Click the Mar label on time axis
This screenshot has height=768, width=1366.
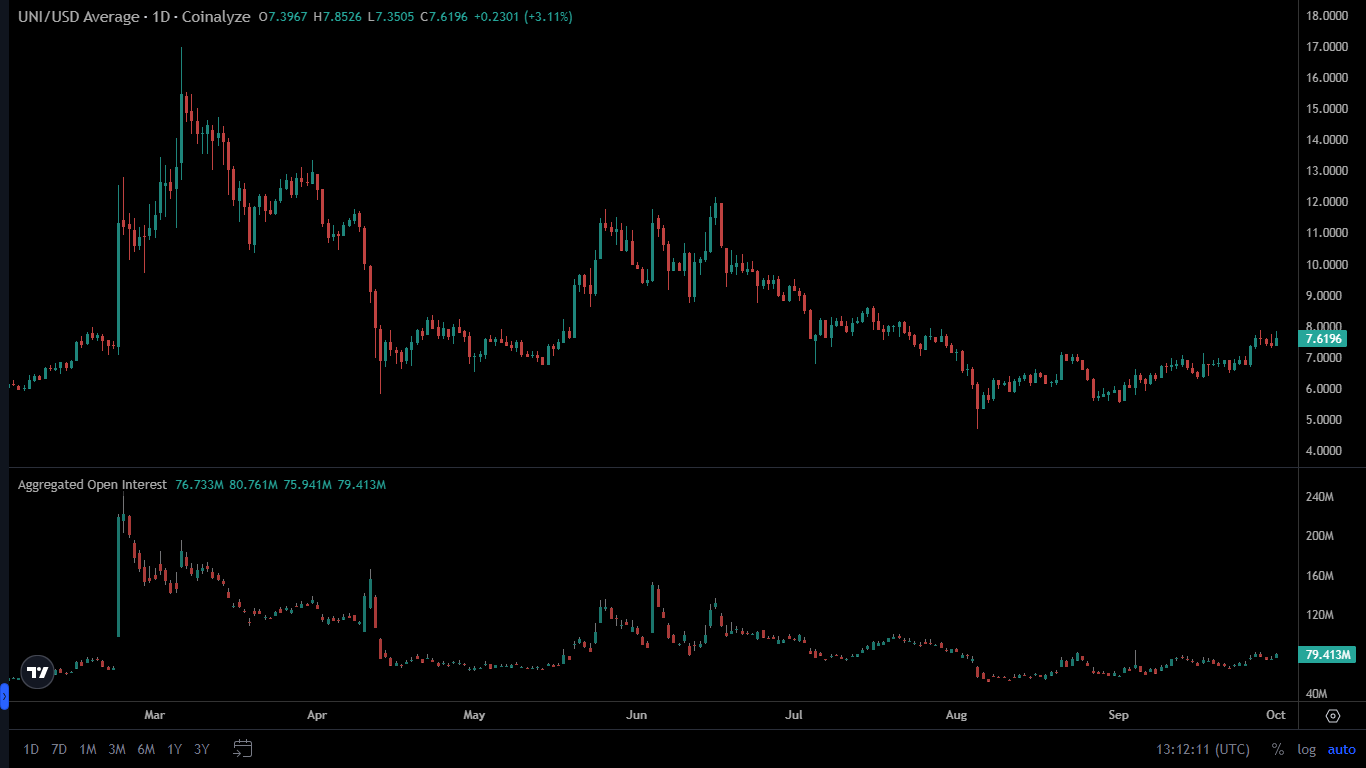[154, 716]
